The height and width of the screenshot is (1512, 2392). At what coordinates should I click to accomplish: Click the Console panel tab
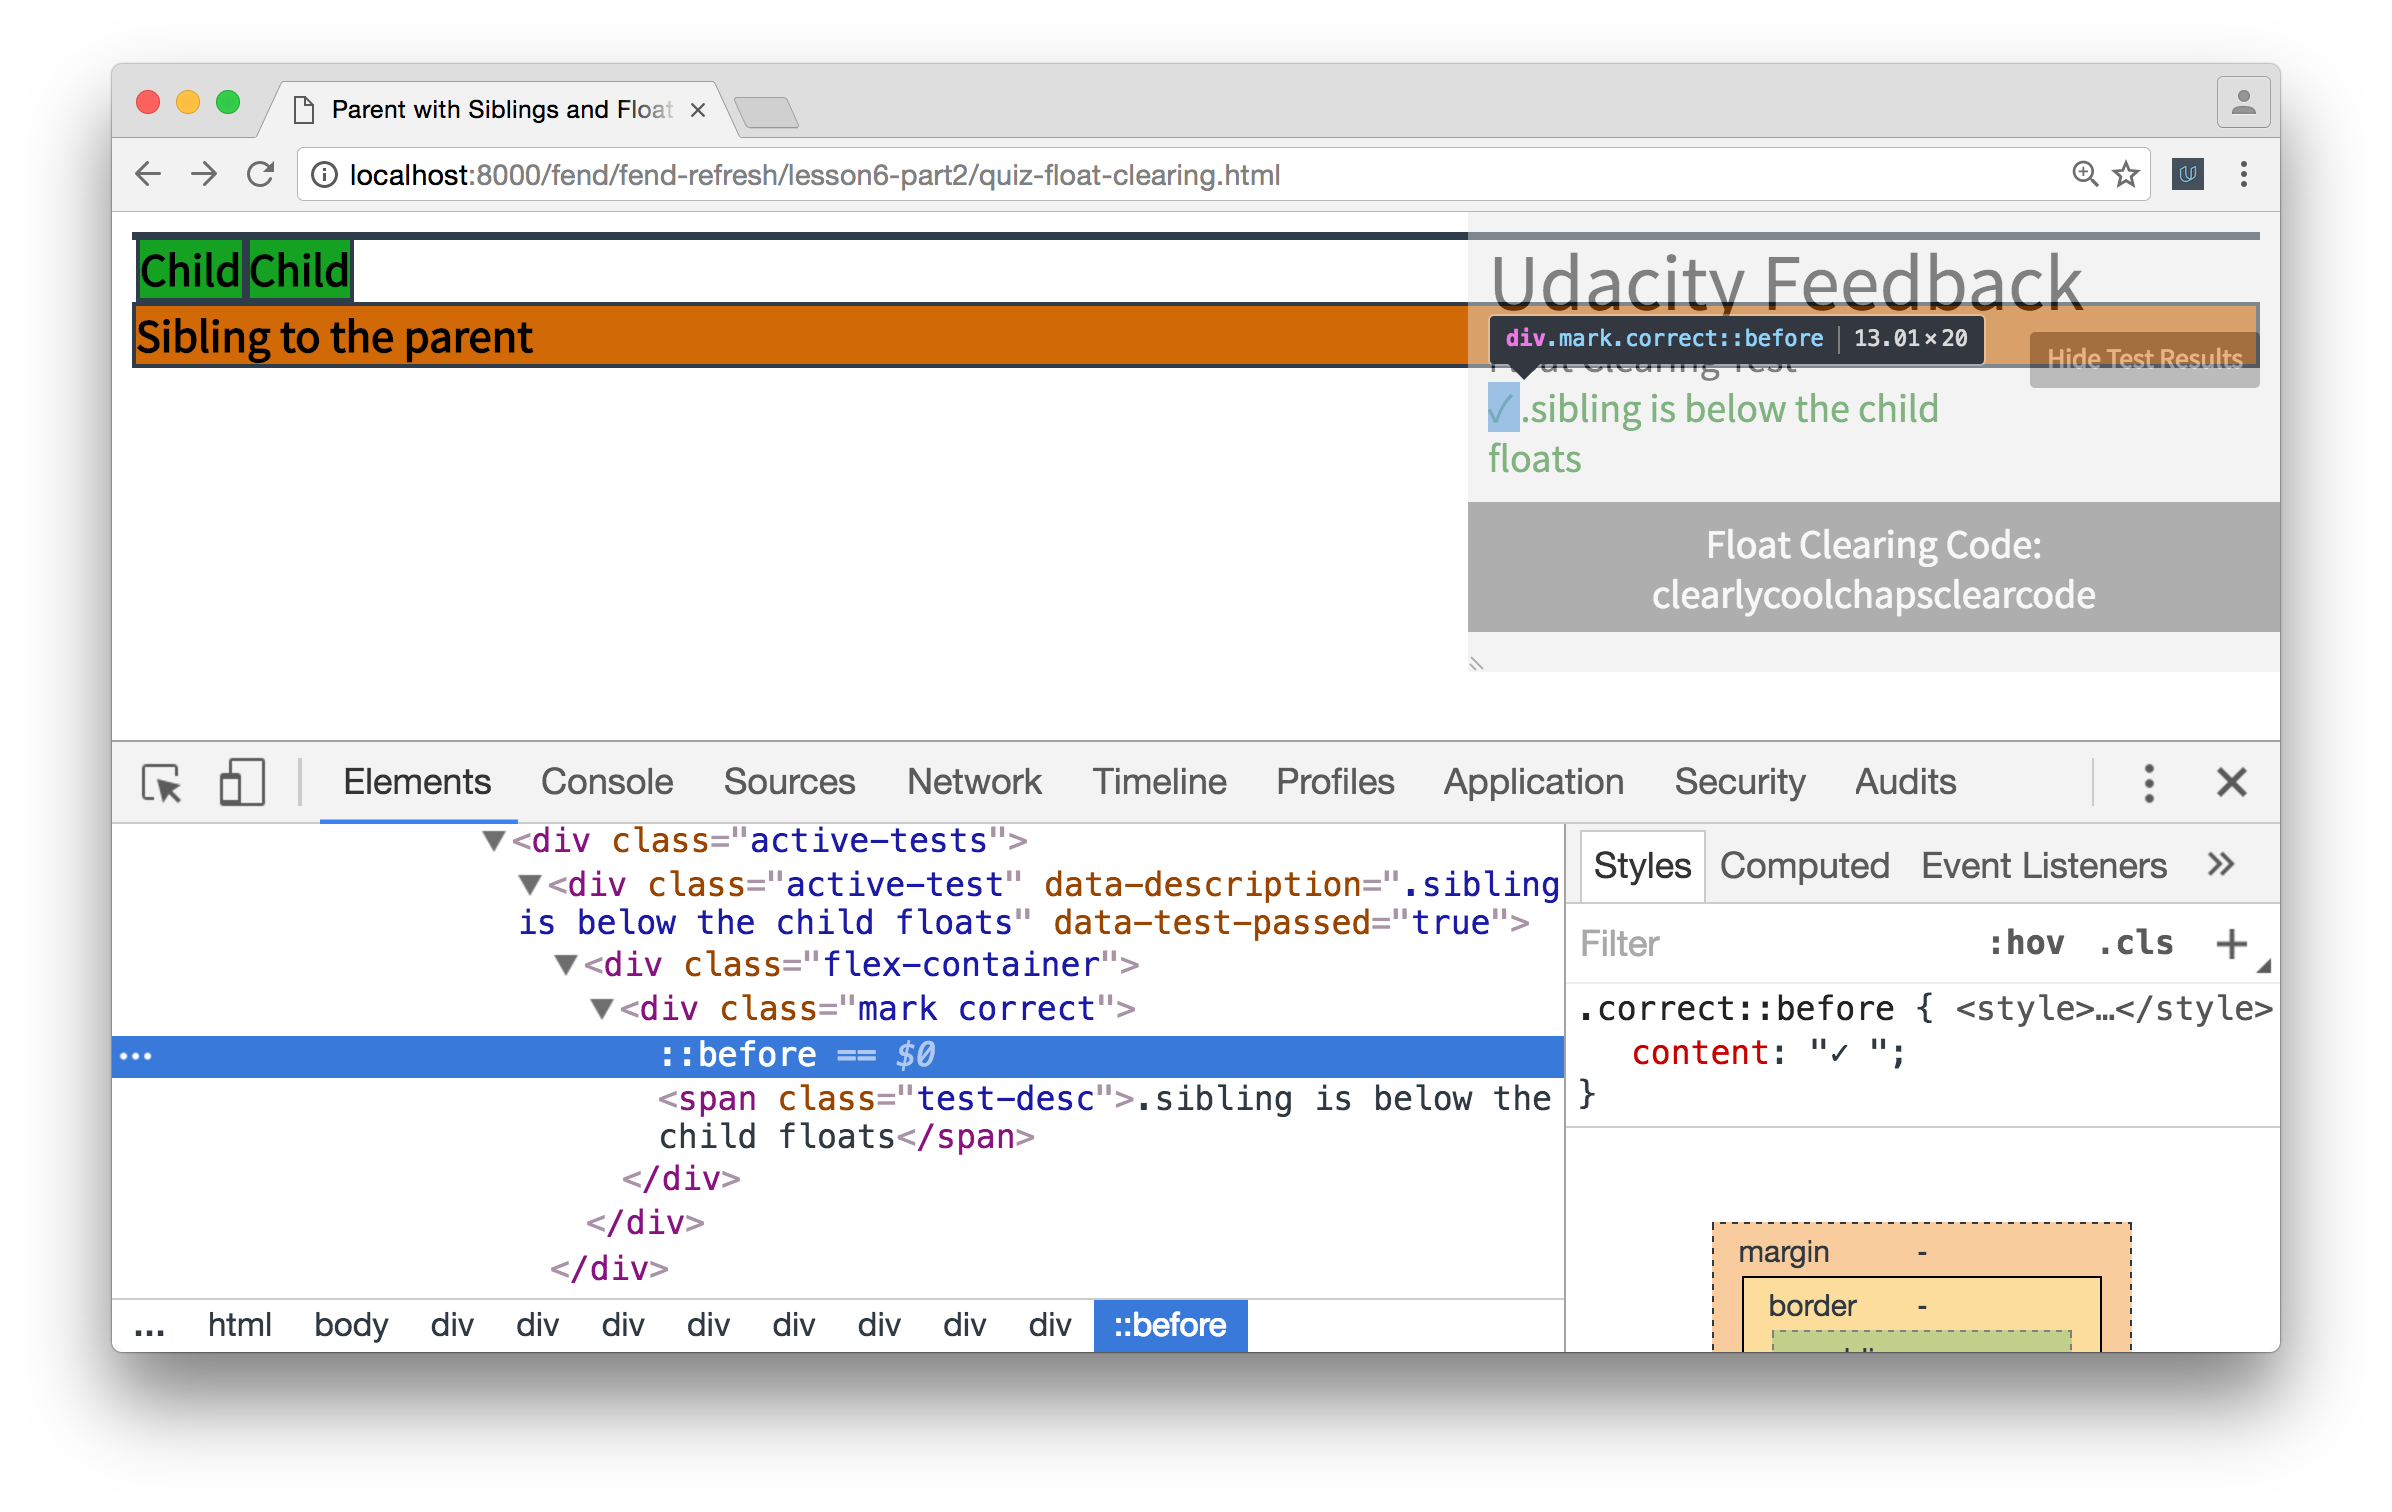(606, 782)
